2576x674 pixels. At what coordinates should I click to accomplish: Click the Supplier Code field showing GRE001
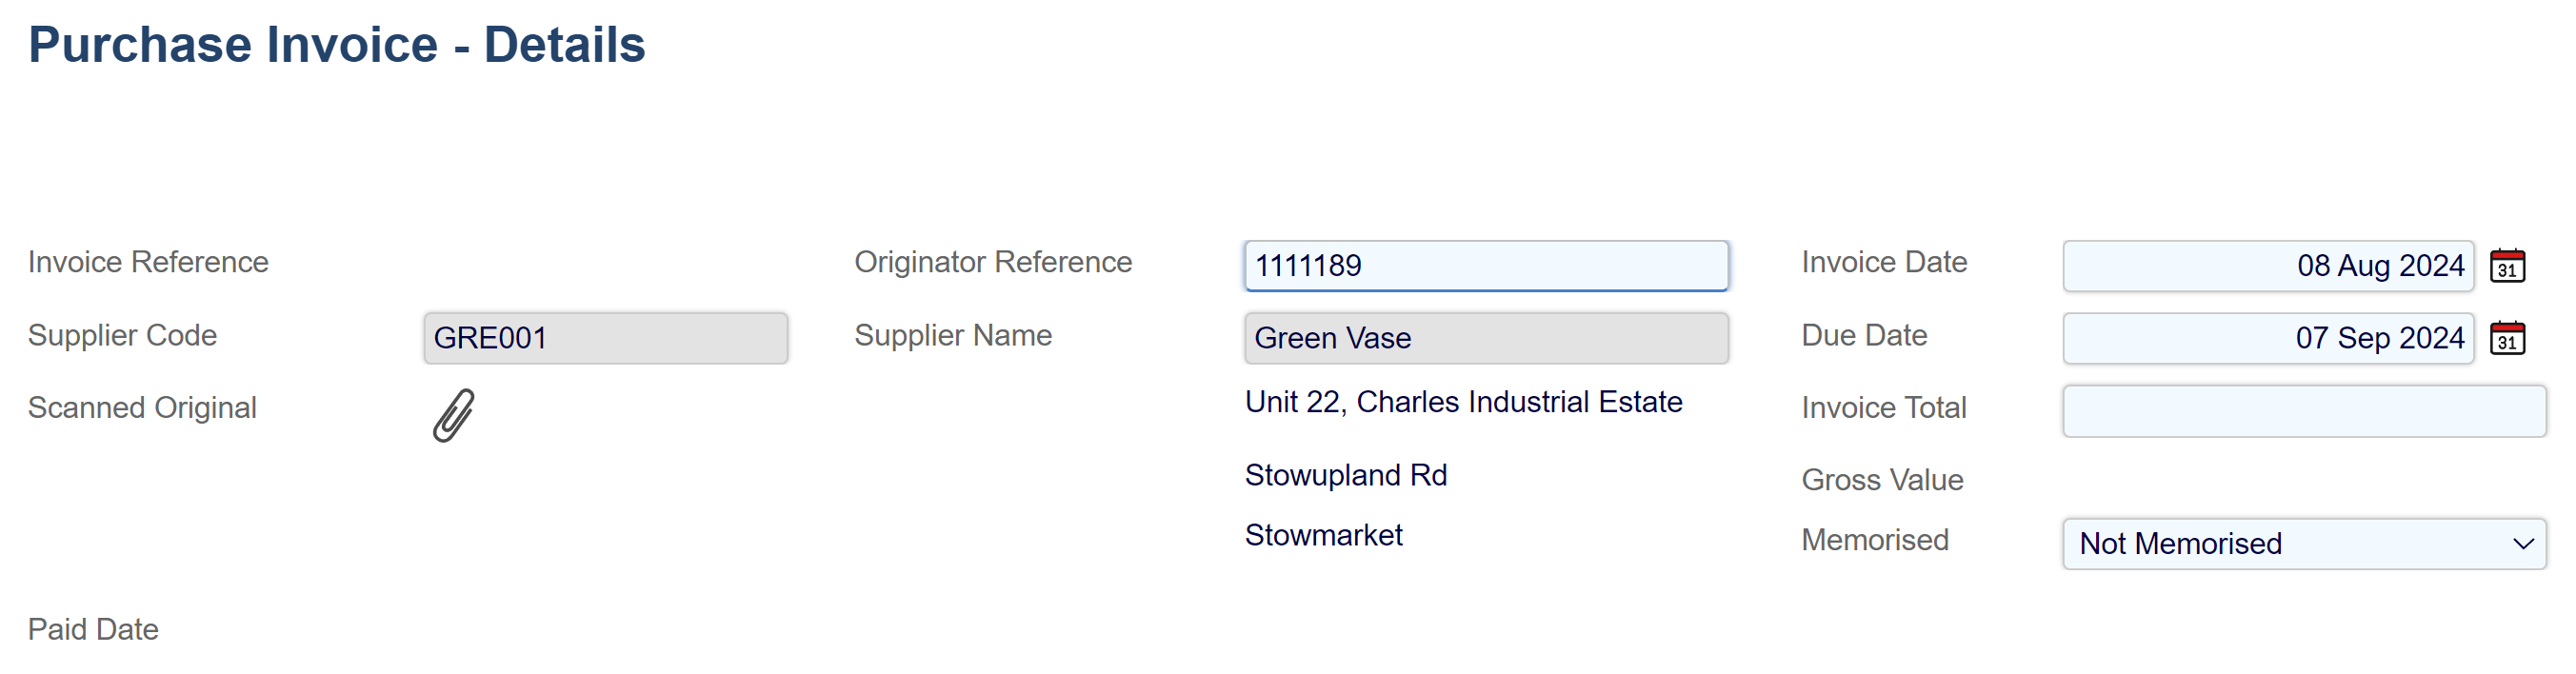point(605,338)
